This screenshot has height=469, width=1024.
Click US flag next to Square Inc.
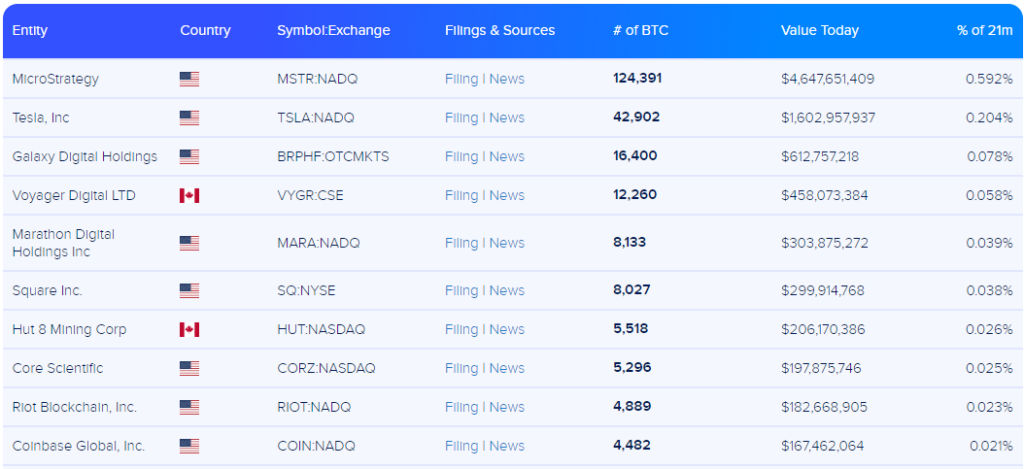click(x=189, y=291)
